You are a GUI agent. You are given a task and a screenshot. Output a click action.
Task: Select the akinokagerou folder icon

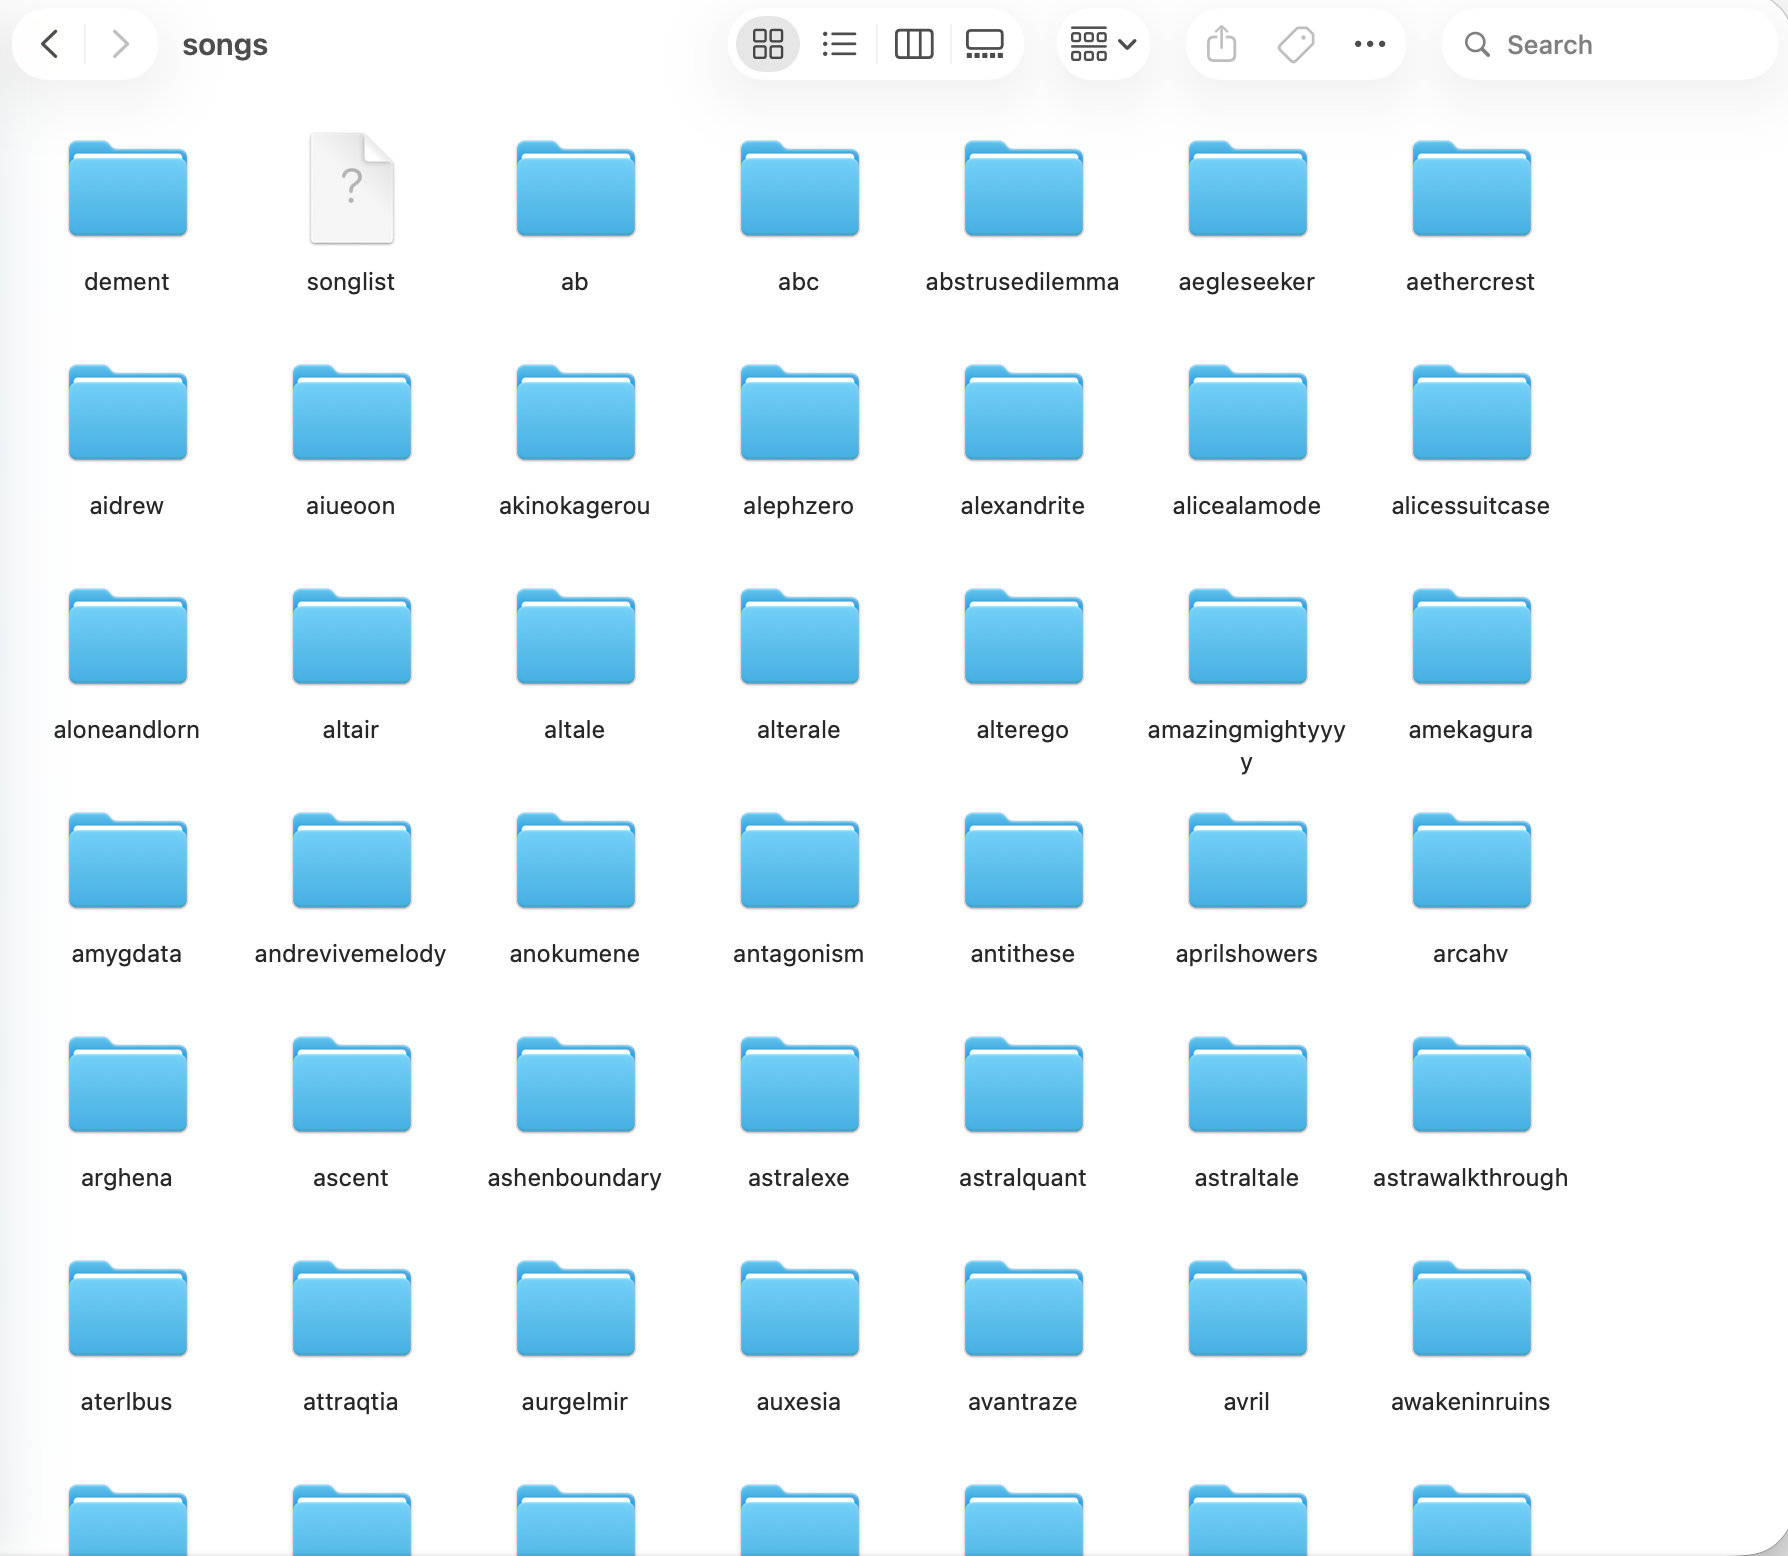point(576,413)
